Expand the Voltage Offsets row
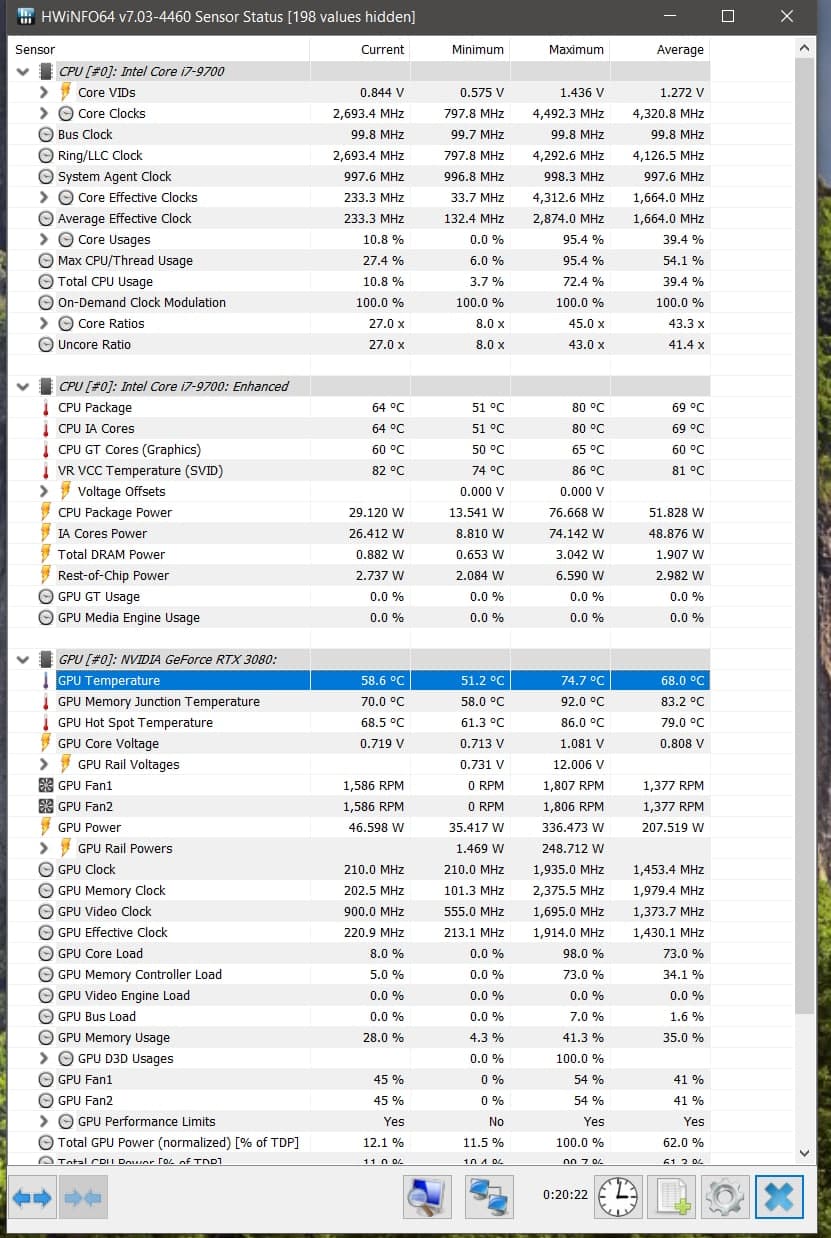The height and width of the screenshot is (1238, 831). [44, 491]
